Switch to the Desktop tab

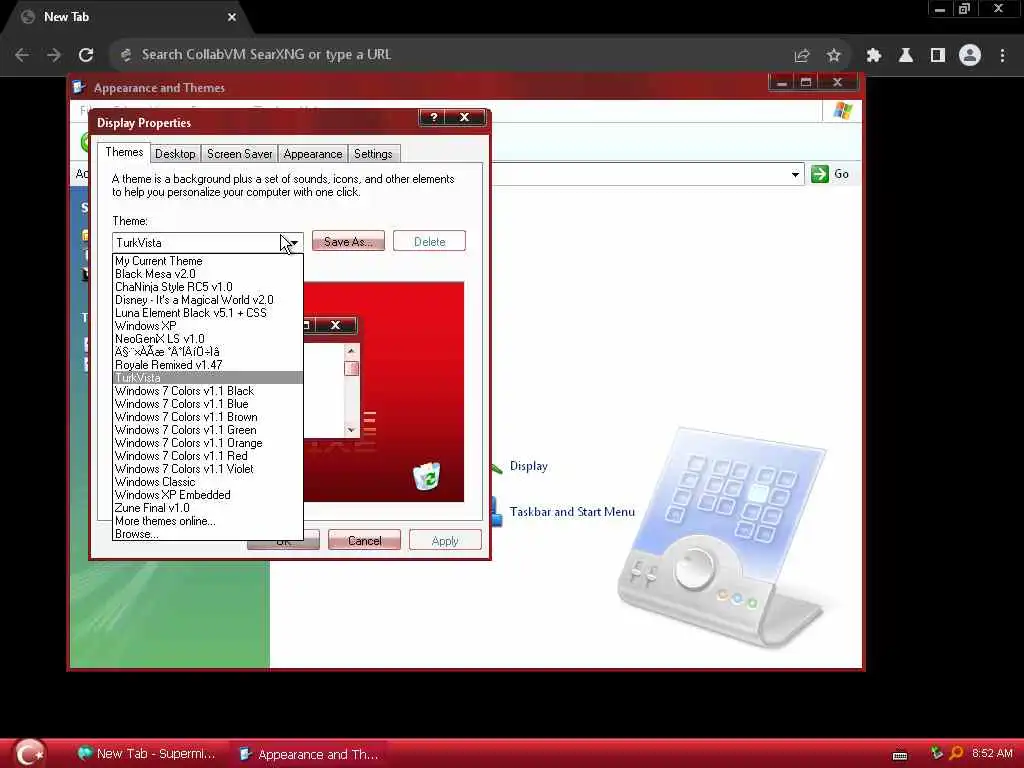pos(175,154)
